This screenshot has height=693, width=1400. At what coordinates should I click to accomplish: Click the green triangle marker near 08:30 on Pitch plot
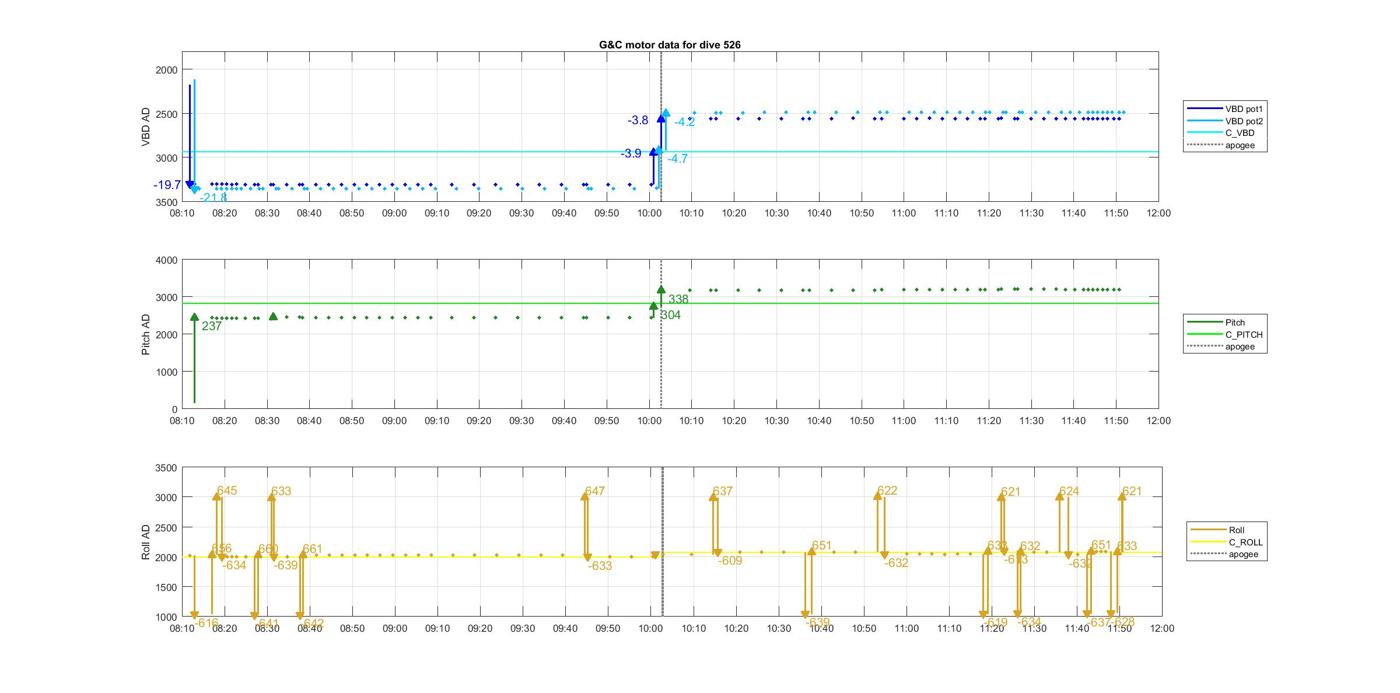[x=273, y=317]
